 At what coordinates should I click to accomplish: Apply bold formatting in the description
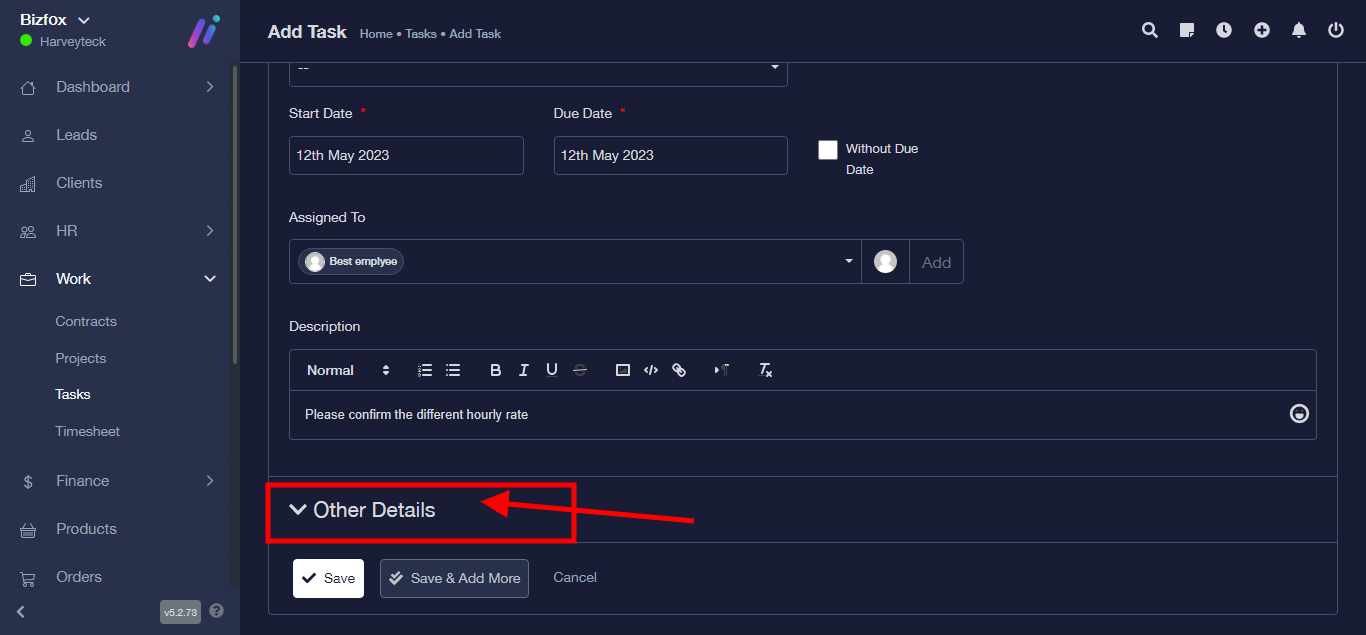tap(495, 370)
